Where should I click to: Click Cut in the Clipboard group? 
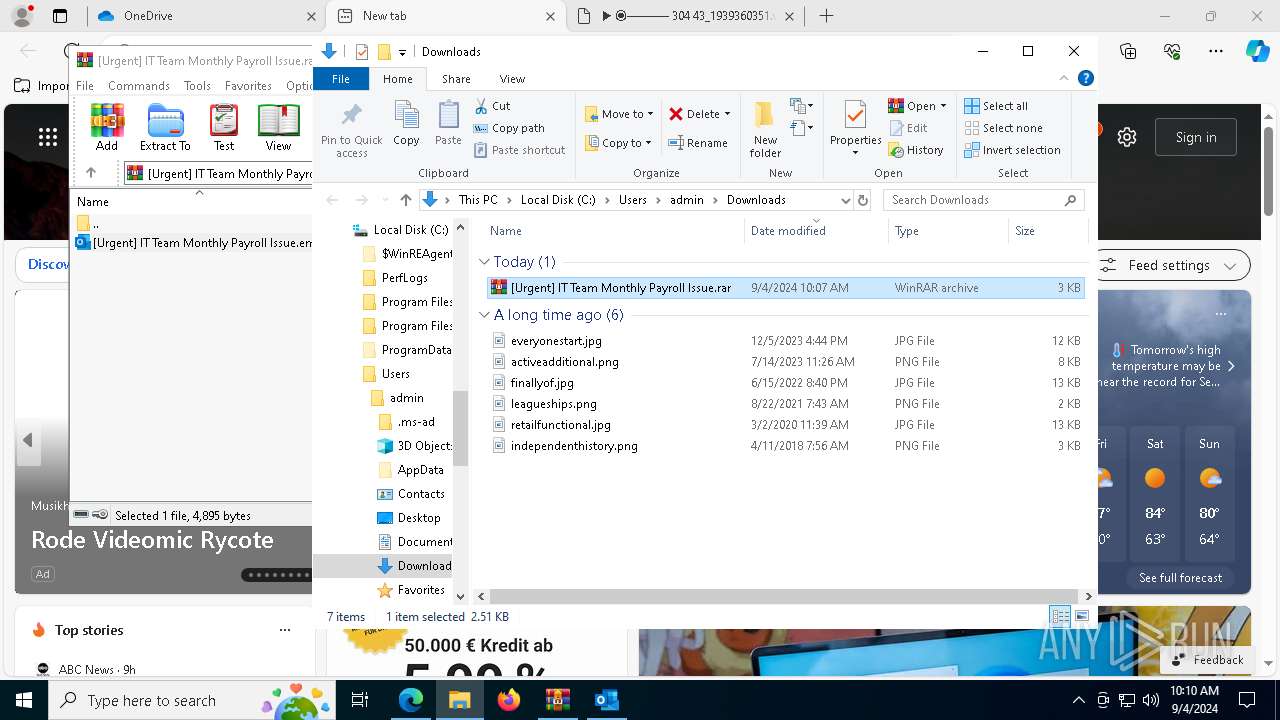tap(492, 106)
